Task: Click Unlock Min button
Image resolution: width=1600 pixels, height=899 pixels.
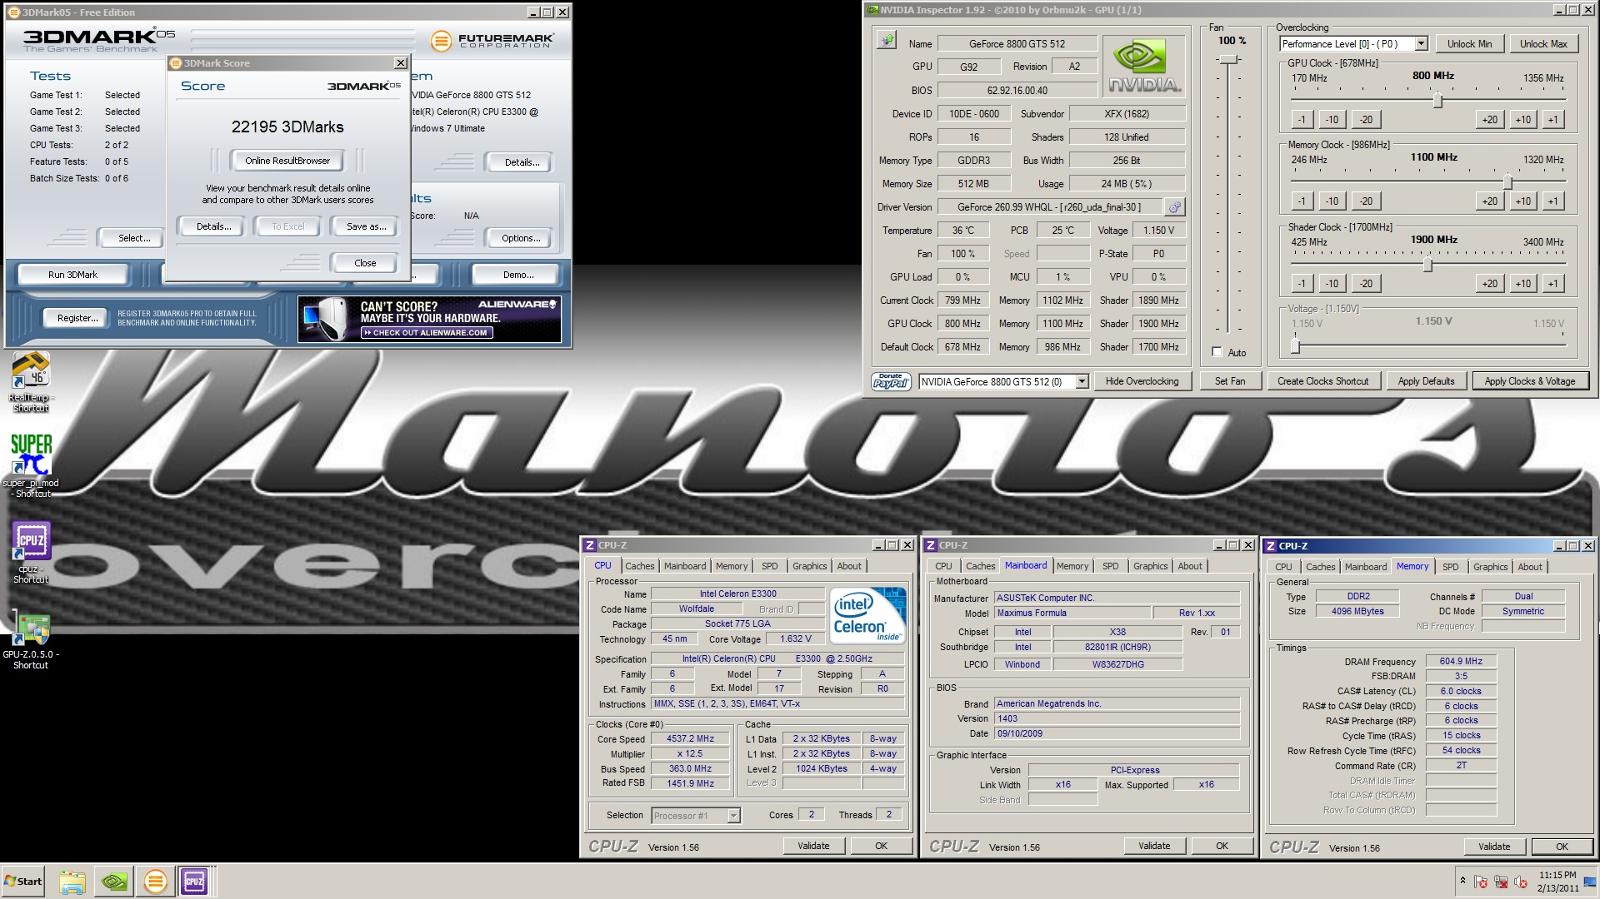Action: (x=1469, y=44)
